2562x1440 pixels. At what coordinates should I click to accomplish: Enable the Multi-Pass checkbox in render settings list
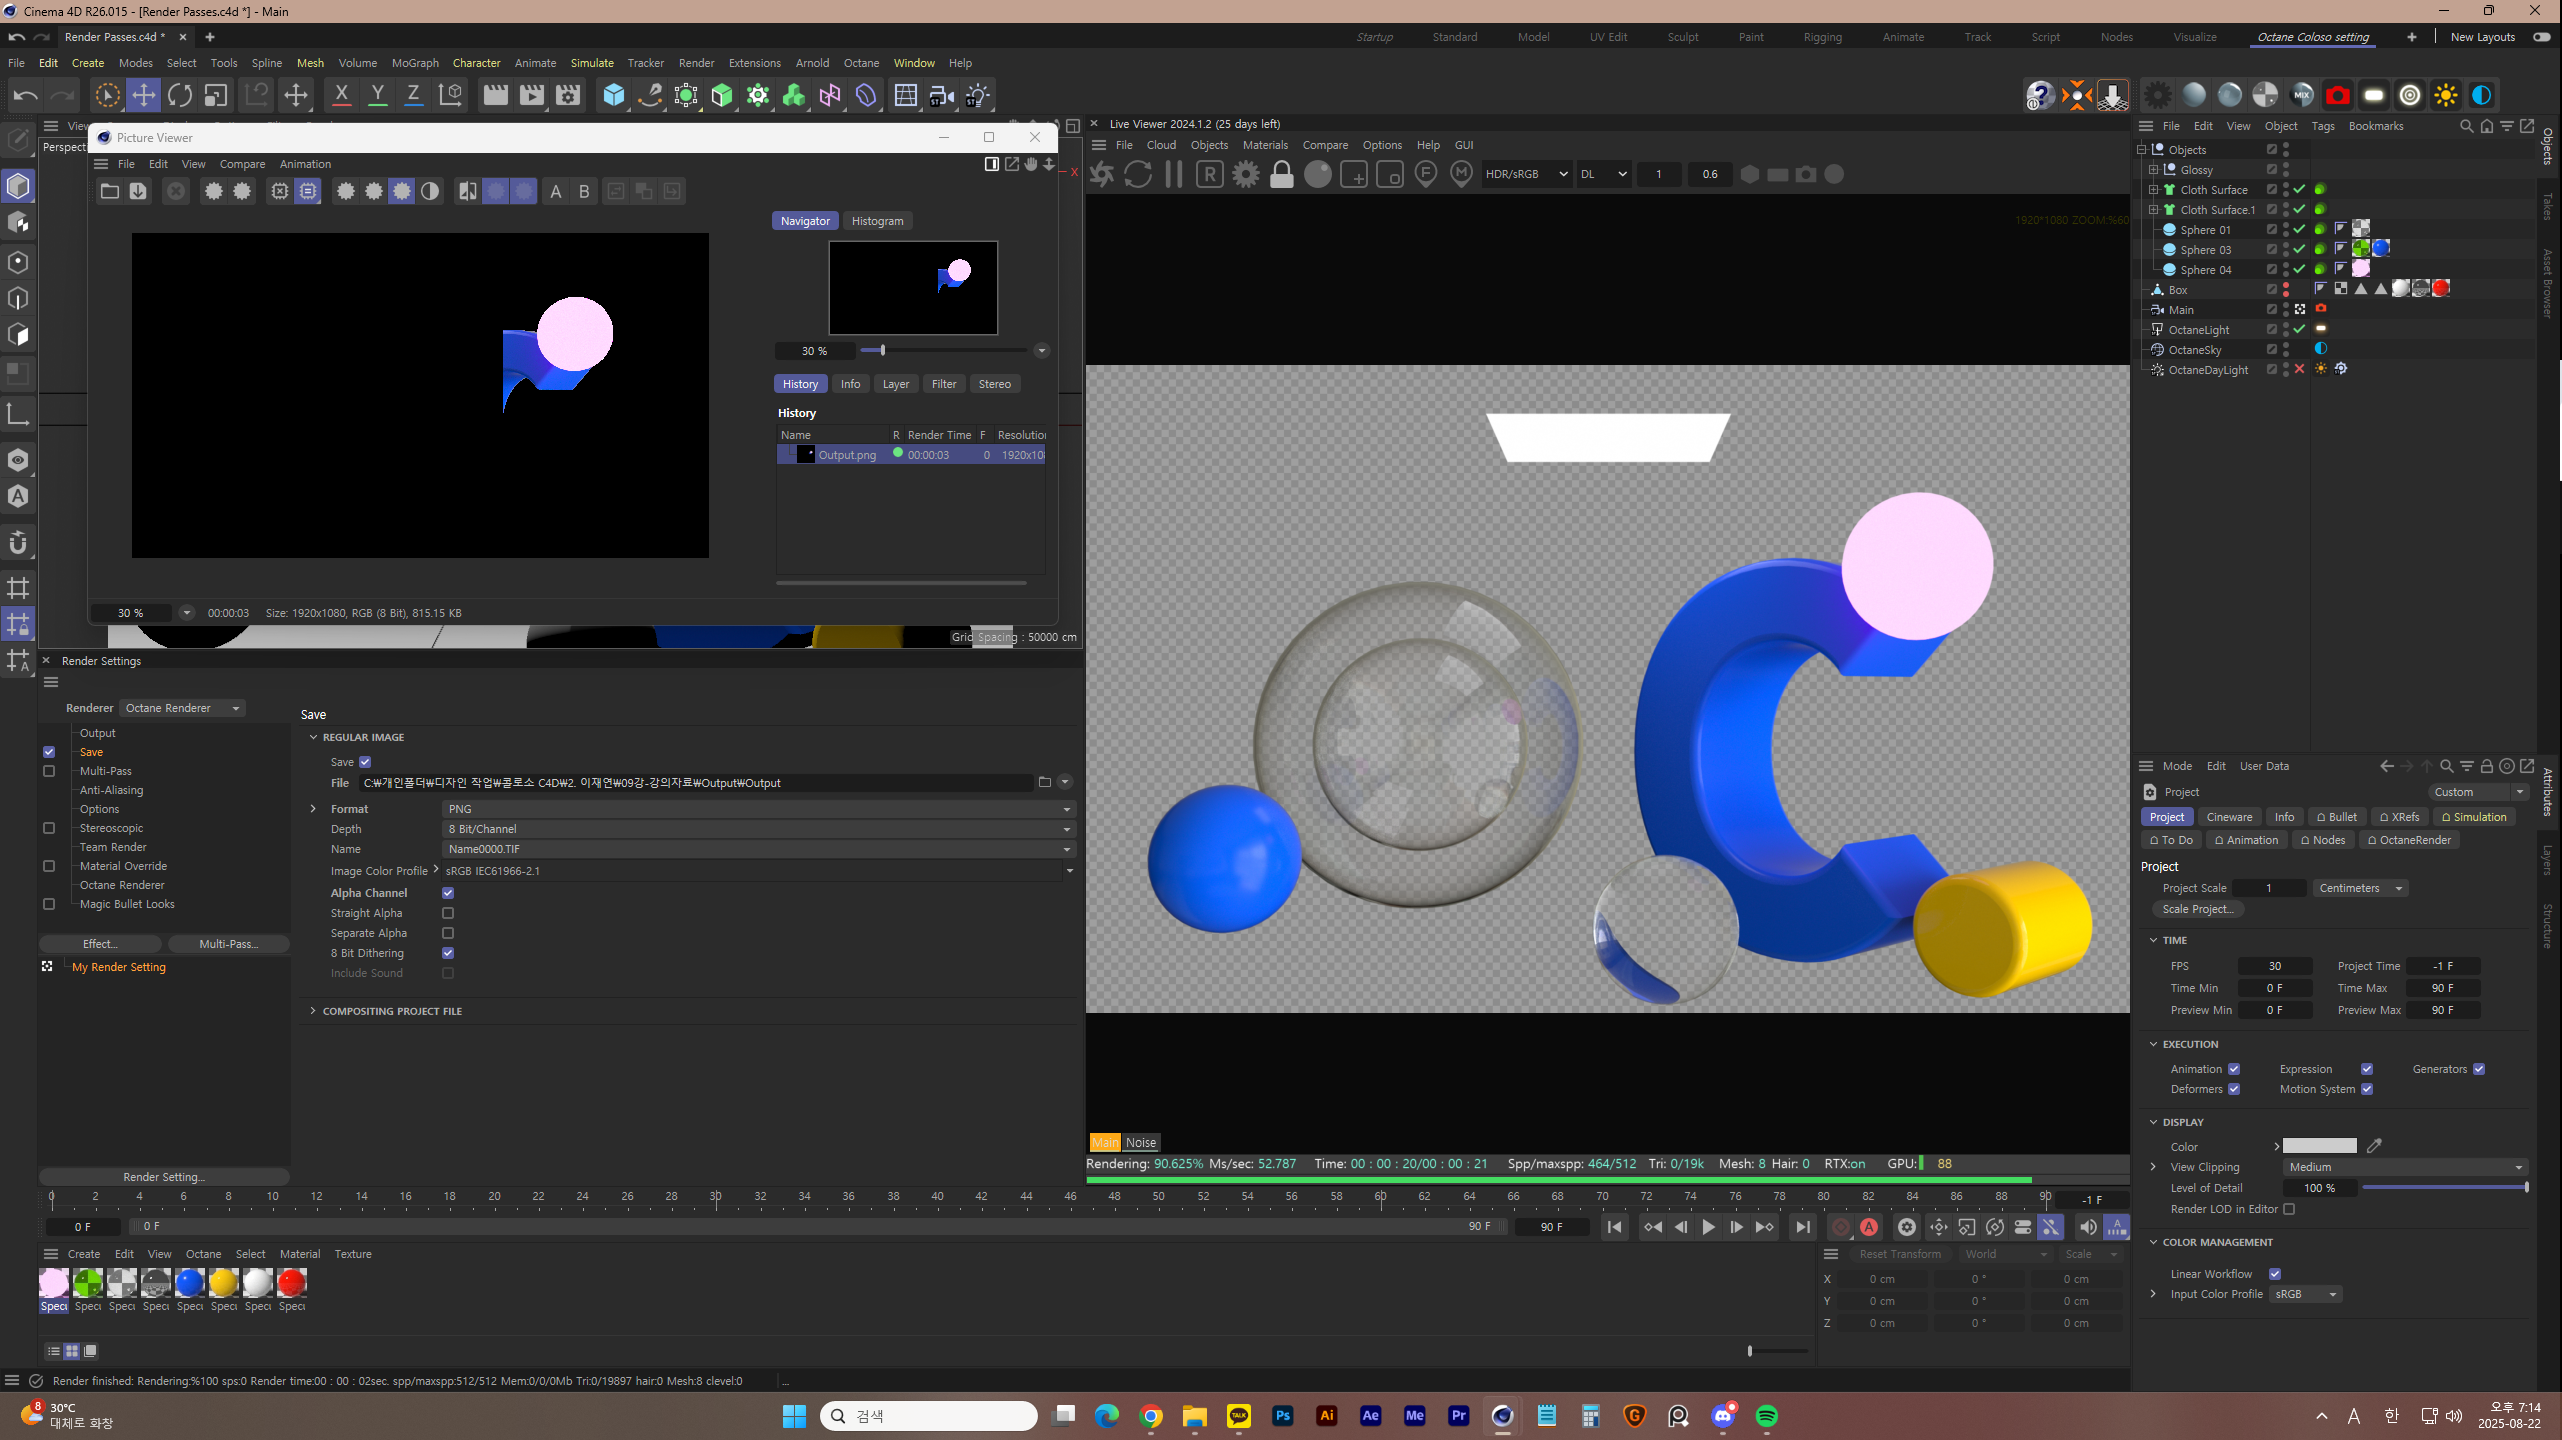tap(49, 771)
